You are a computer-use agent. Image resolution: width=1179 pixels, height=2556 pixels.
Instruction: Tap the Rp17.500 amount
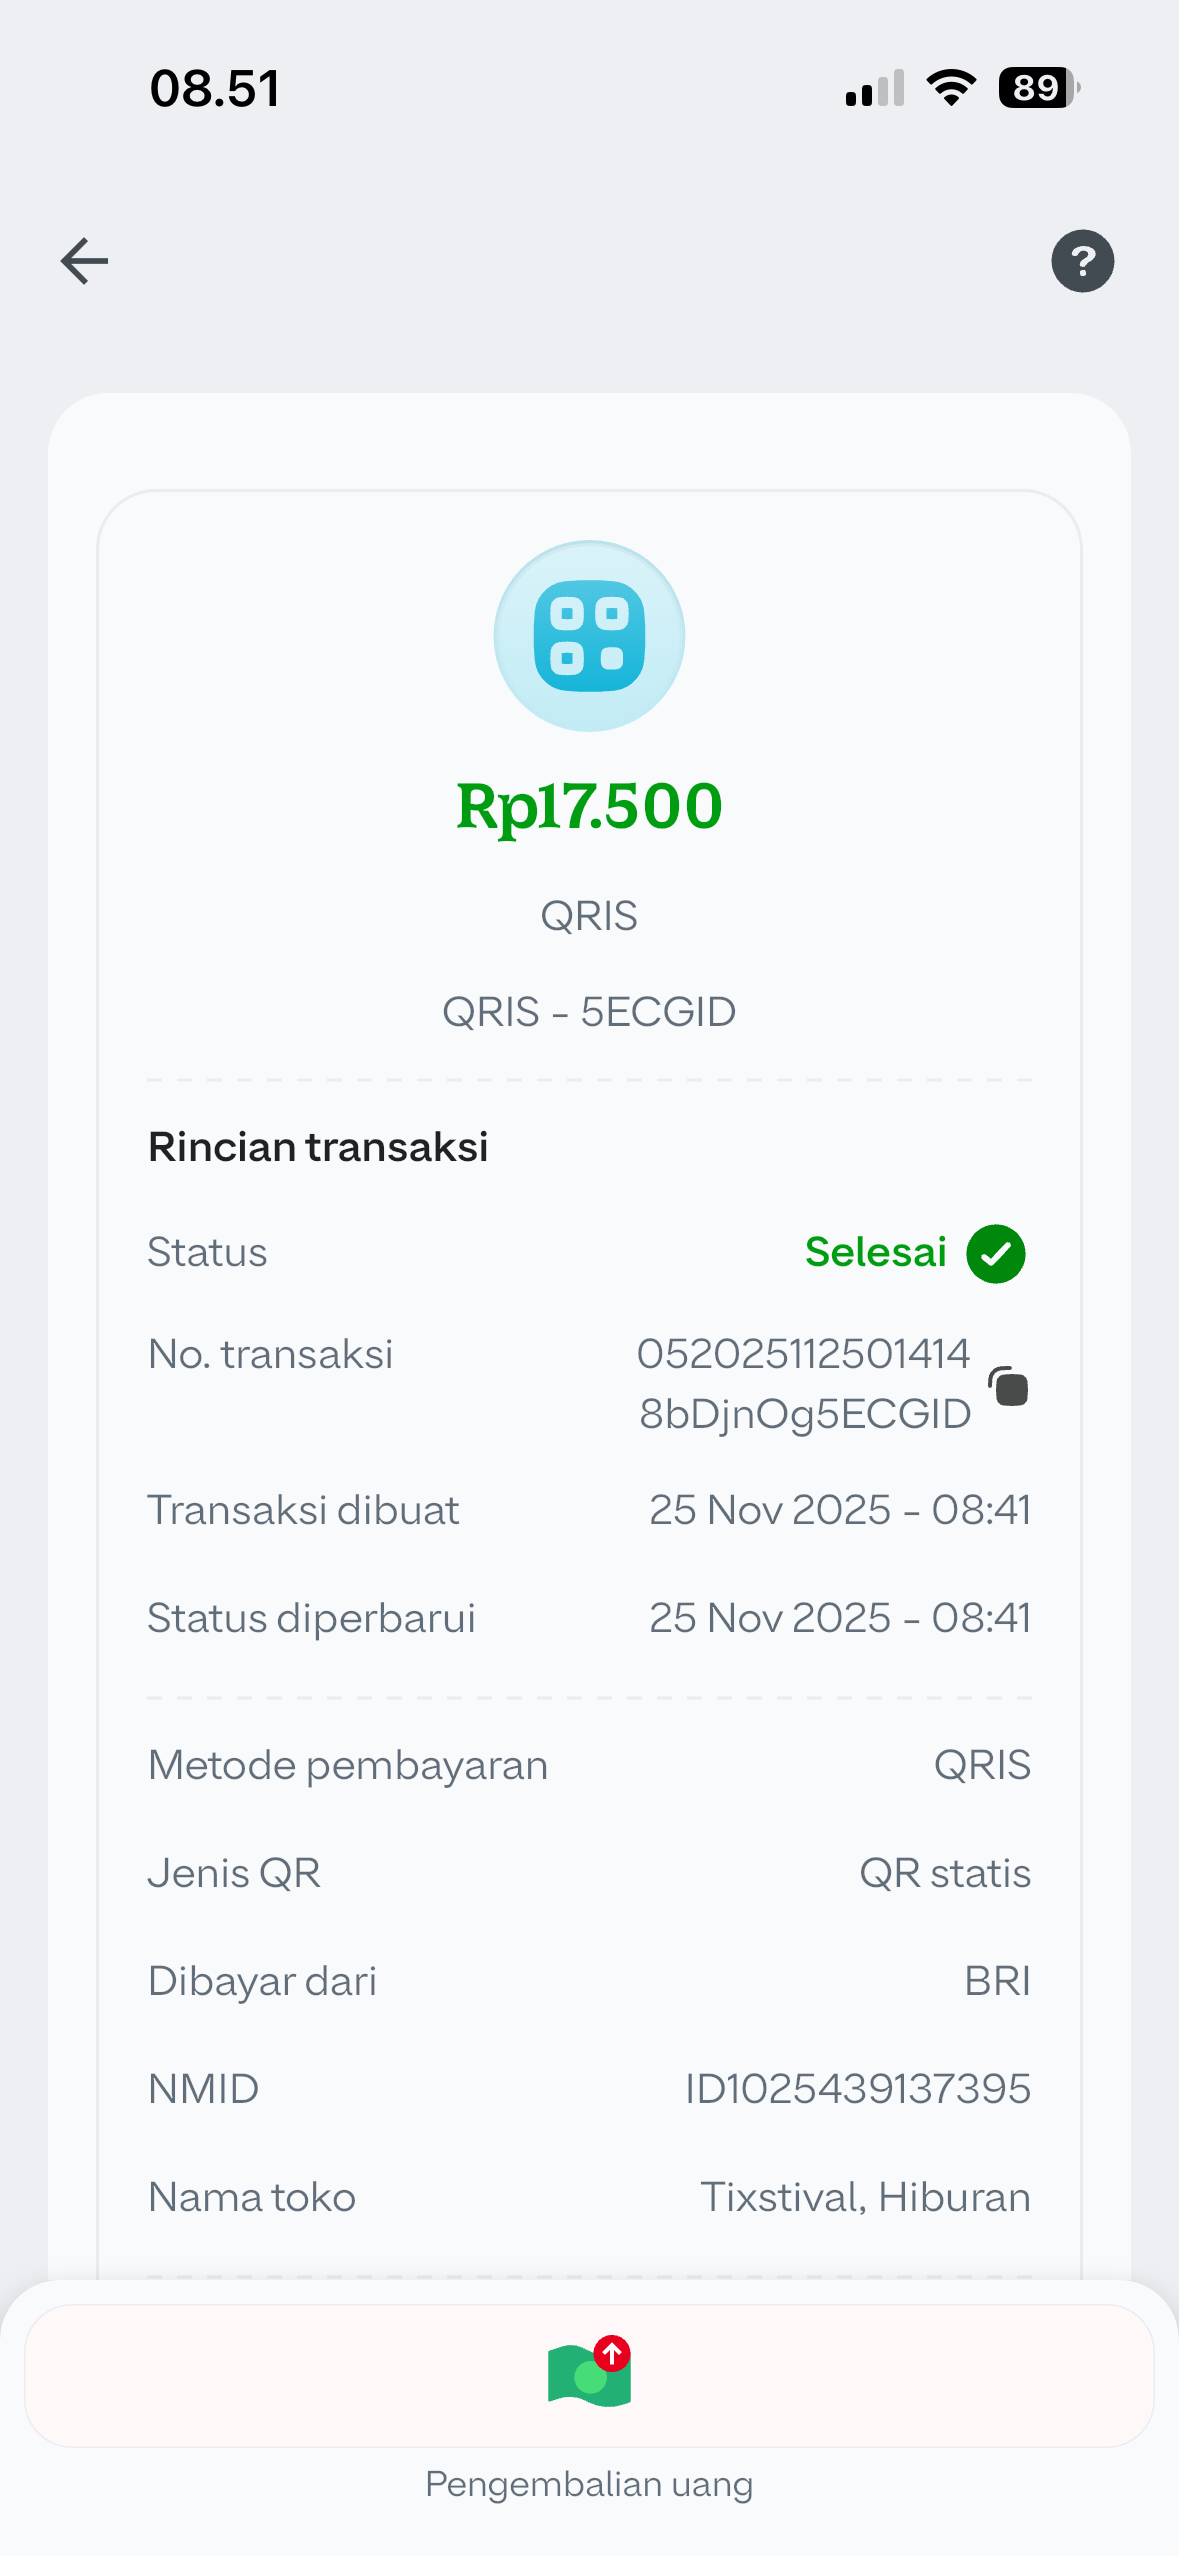pos(589,807)
